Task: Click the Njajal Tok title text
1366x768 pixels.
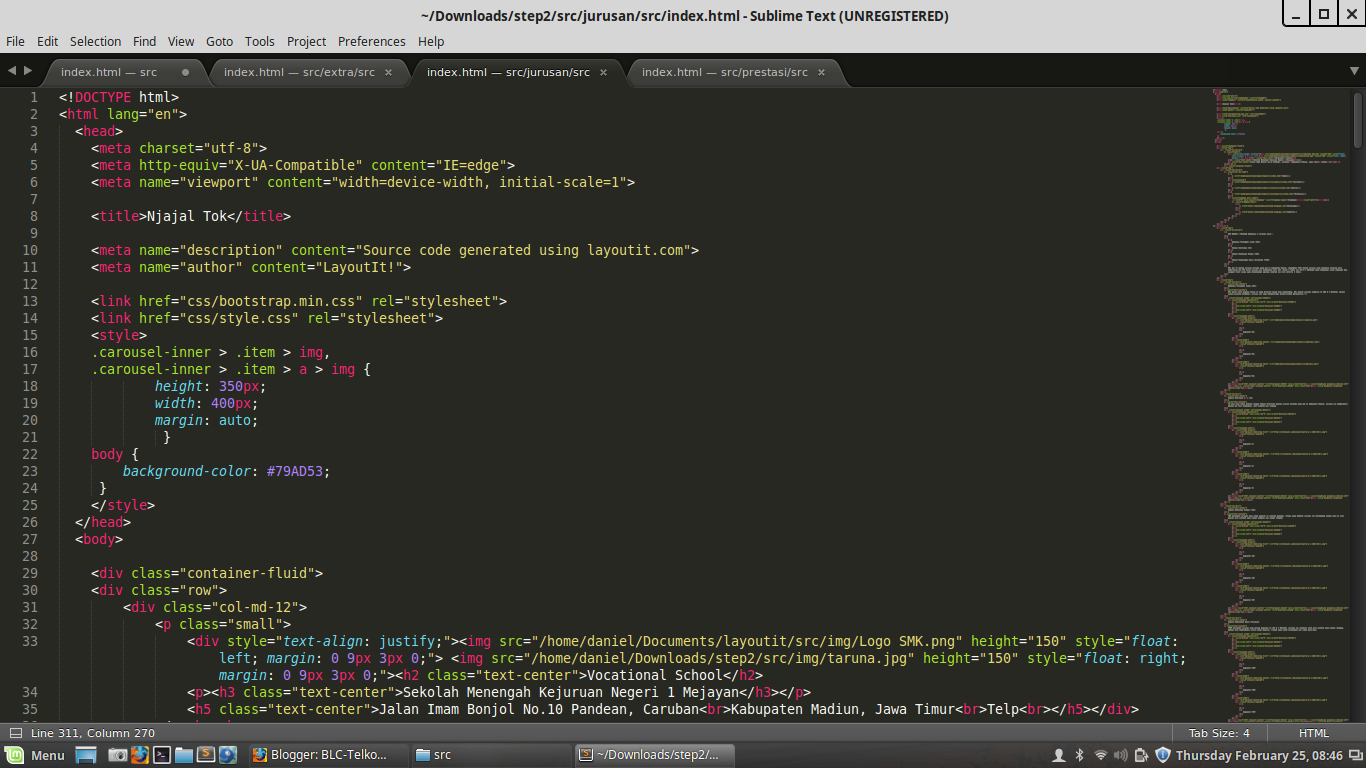Action: (x=187, y=216)
